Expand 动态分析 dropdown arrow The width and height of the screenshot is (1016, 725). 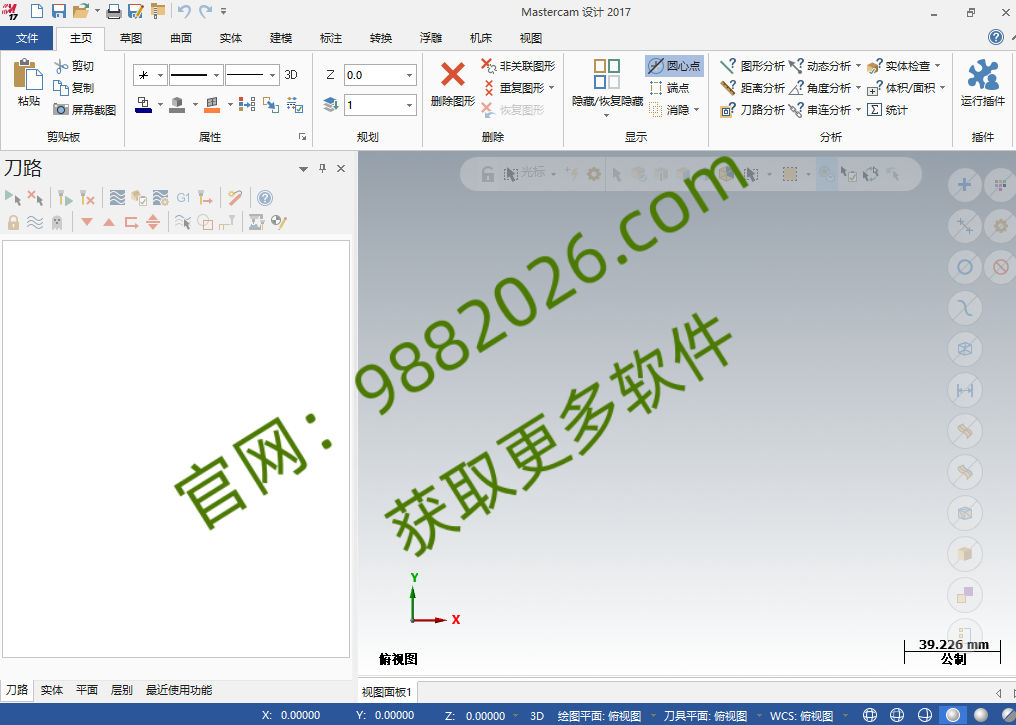click(x=859, y=66)
